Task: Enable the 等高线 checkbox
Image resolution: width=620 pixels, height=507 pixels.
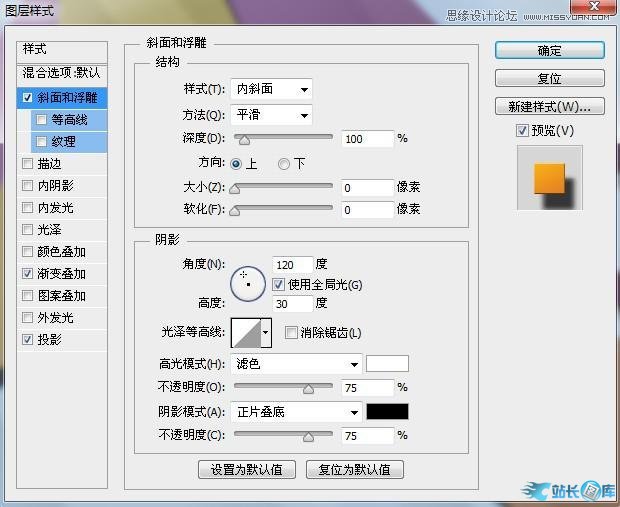Action: coord(41,120)
